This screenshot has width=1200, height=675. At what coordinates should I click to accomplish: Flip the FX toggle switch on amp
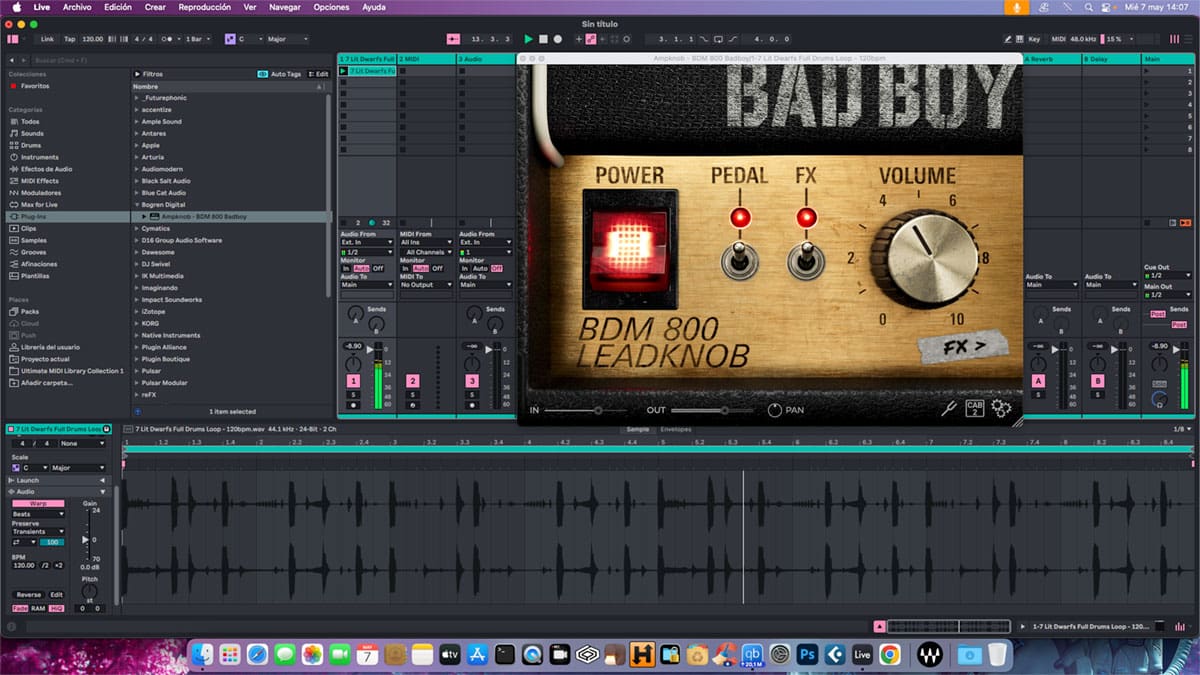(x=806, y=260)
